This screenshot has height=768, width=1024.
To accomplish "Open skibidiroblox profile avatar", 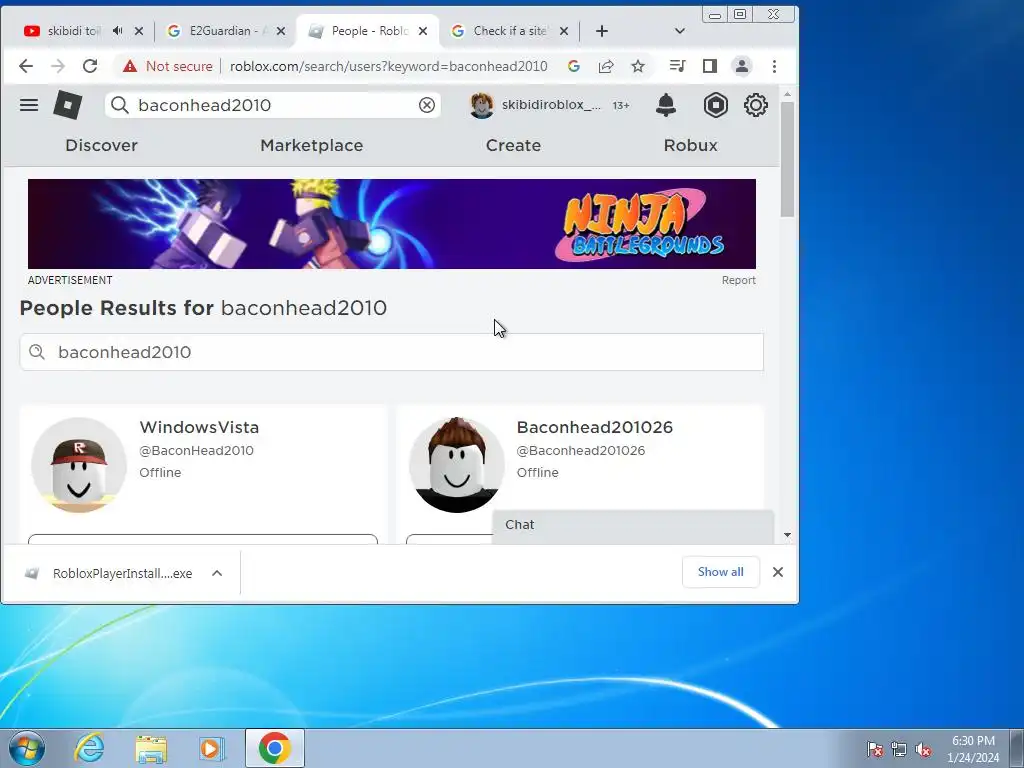I will (x=482, y=105).
